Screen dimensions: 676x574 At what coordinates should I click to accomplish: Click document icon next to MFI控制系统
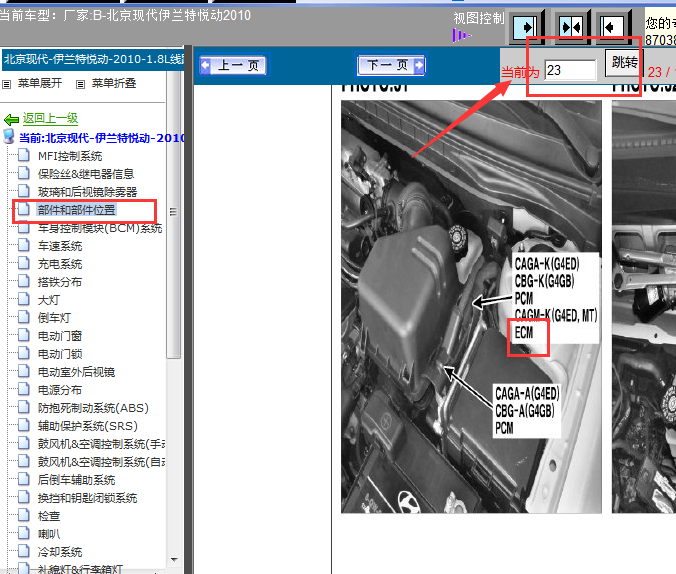click(x=24, y=155)
